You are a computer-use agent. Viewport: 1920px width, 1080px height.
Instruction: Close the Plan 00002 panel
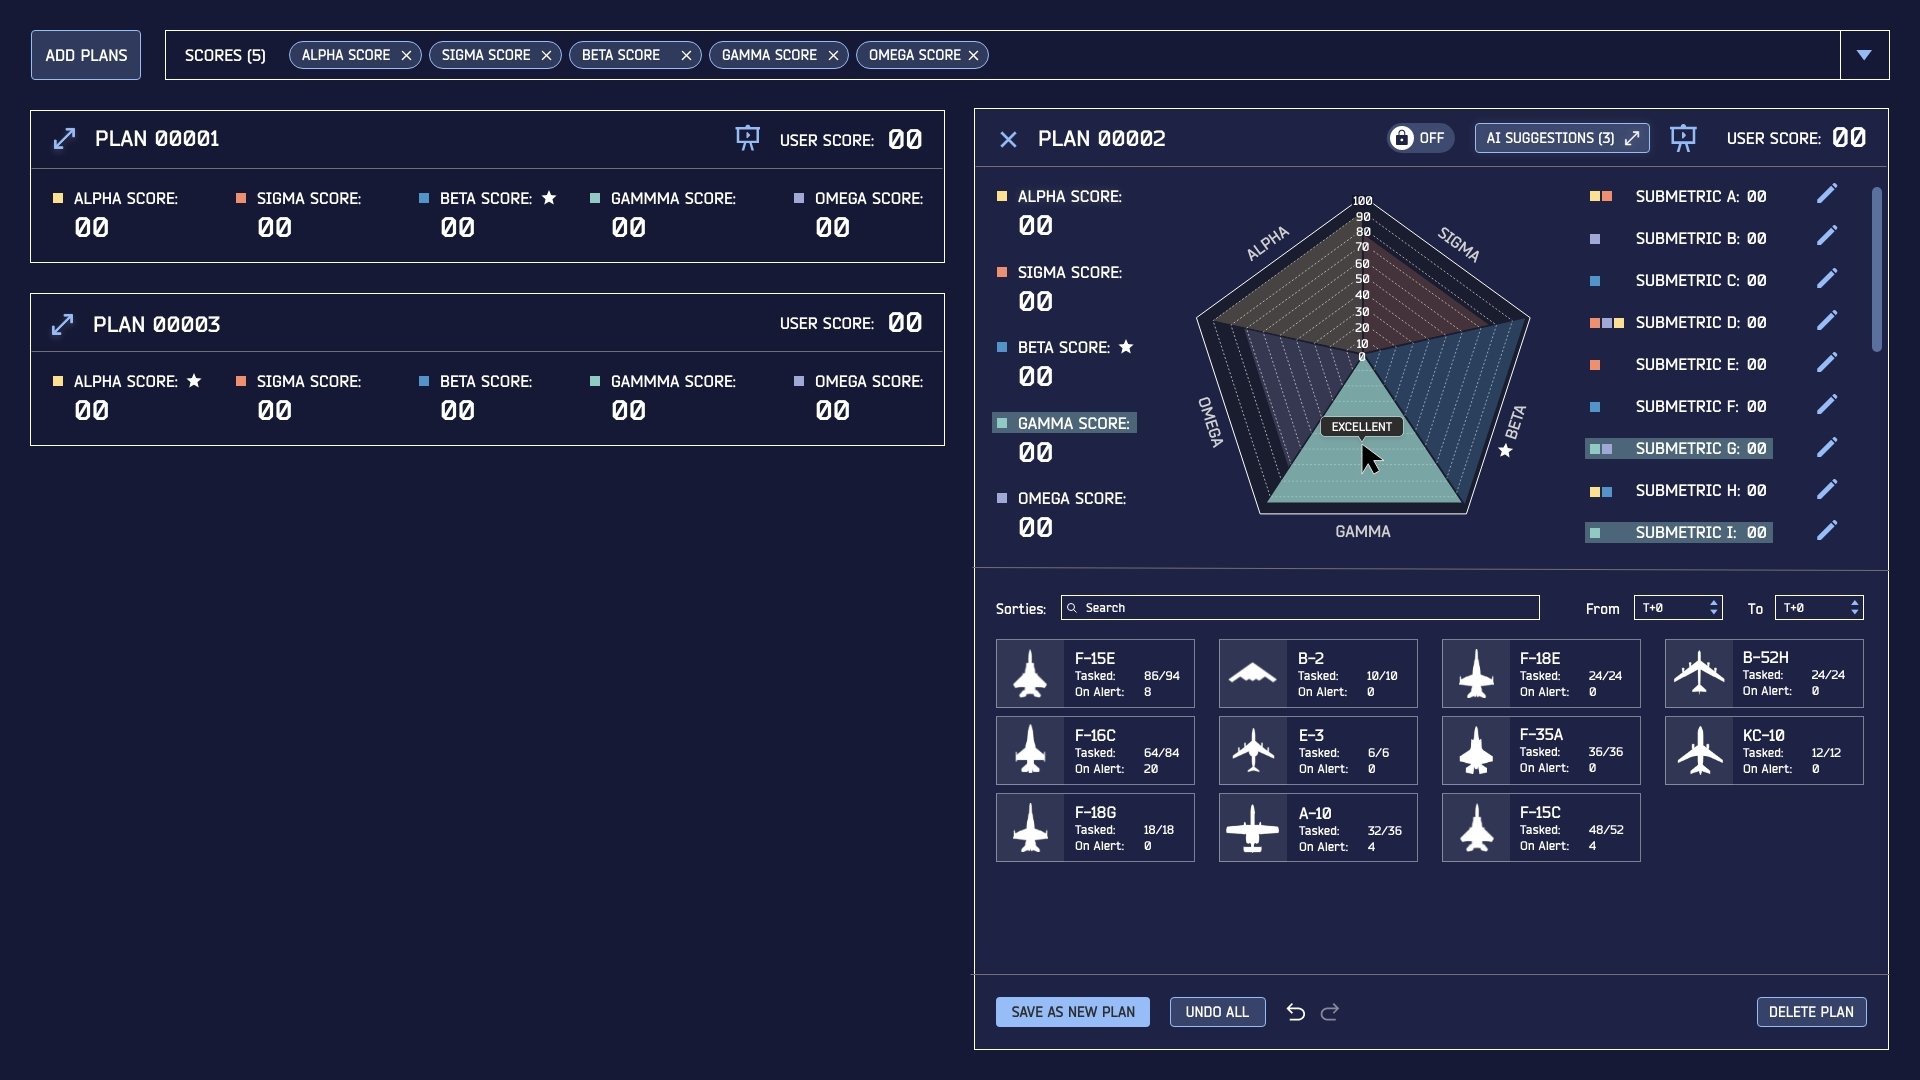1008,140
